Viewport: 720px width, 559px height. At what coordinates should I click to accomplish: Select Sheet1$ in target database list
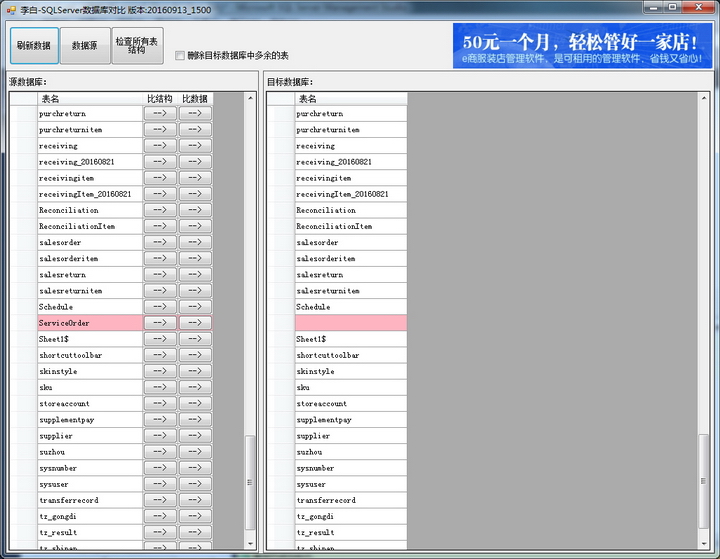click(351, 339)
